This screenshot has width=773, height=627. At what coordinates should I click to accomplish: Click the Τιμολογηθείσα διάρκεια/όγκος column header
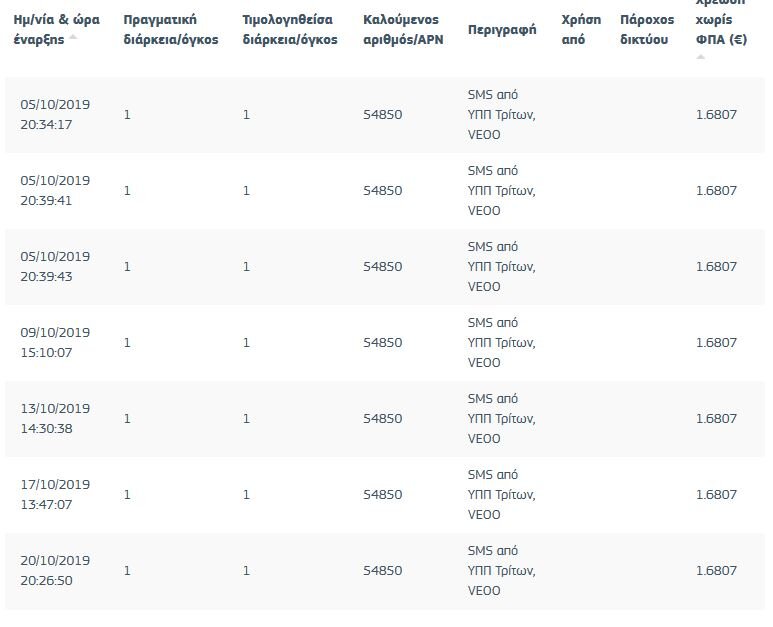290,30
